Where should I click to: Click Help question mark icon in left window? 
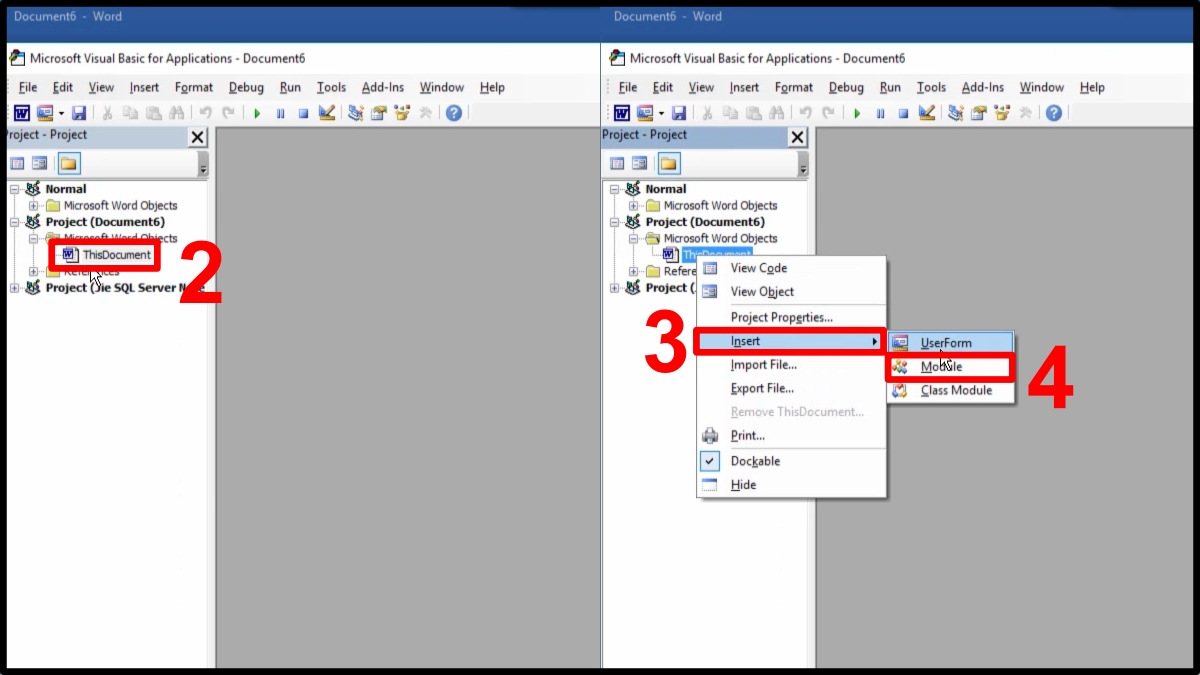tap(454, 113)
